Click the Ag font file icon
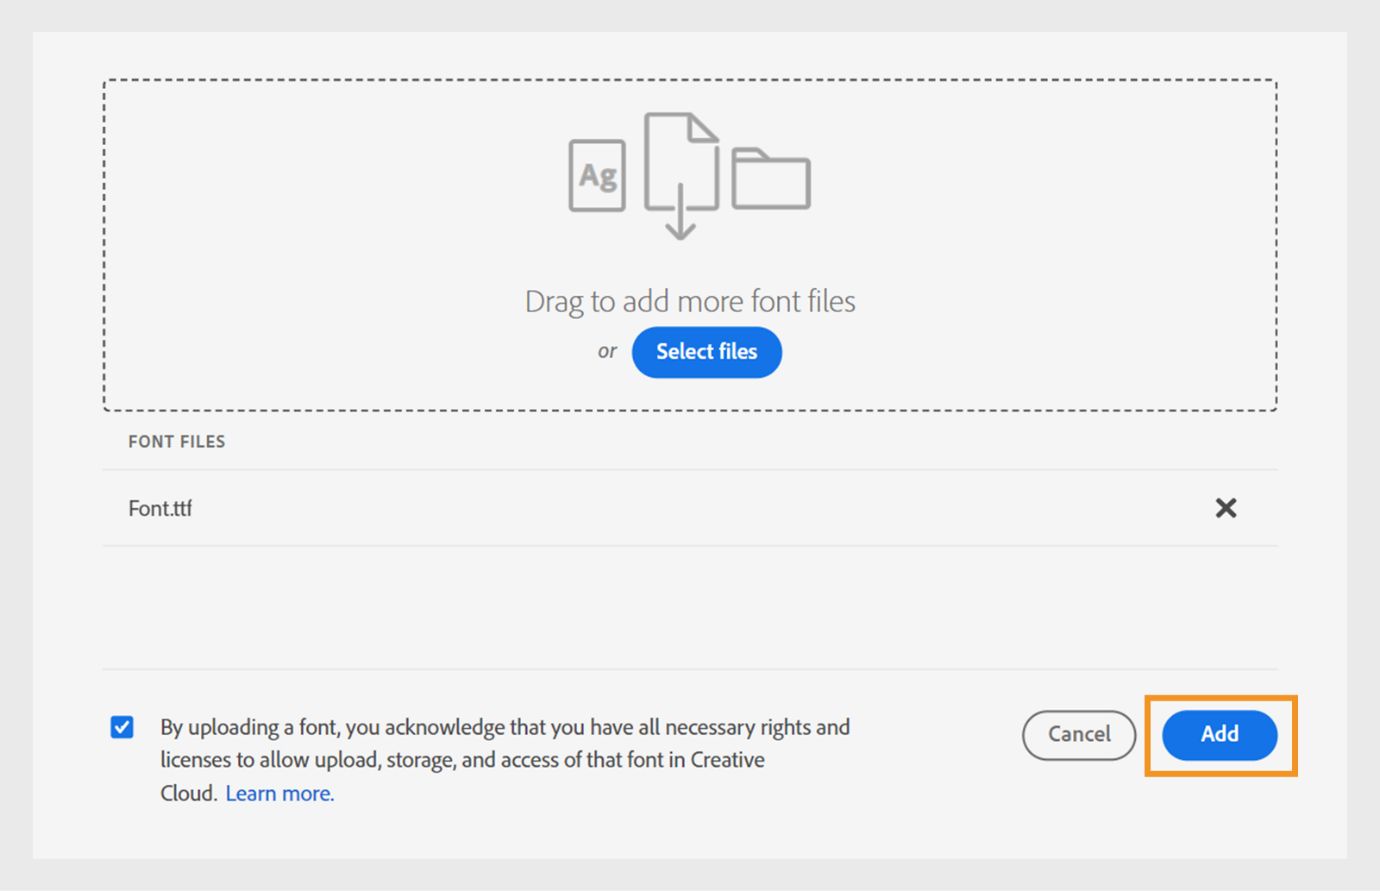The image size is (1380, 891). [x=597, y=176]
